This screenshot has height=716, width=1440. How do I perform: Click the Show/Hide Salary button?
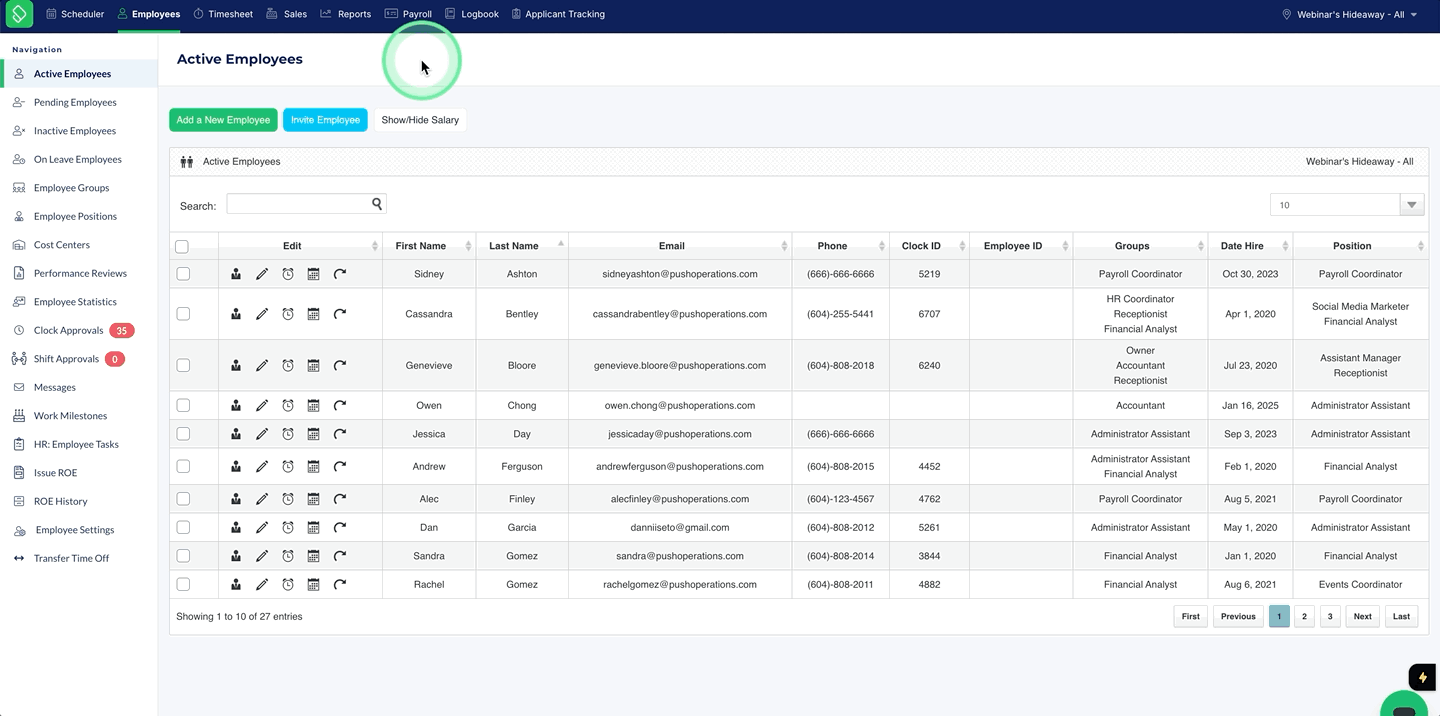pyautogui.click(x=420, y=120)
